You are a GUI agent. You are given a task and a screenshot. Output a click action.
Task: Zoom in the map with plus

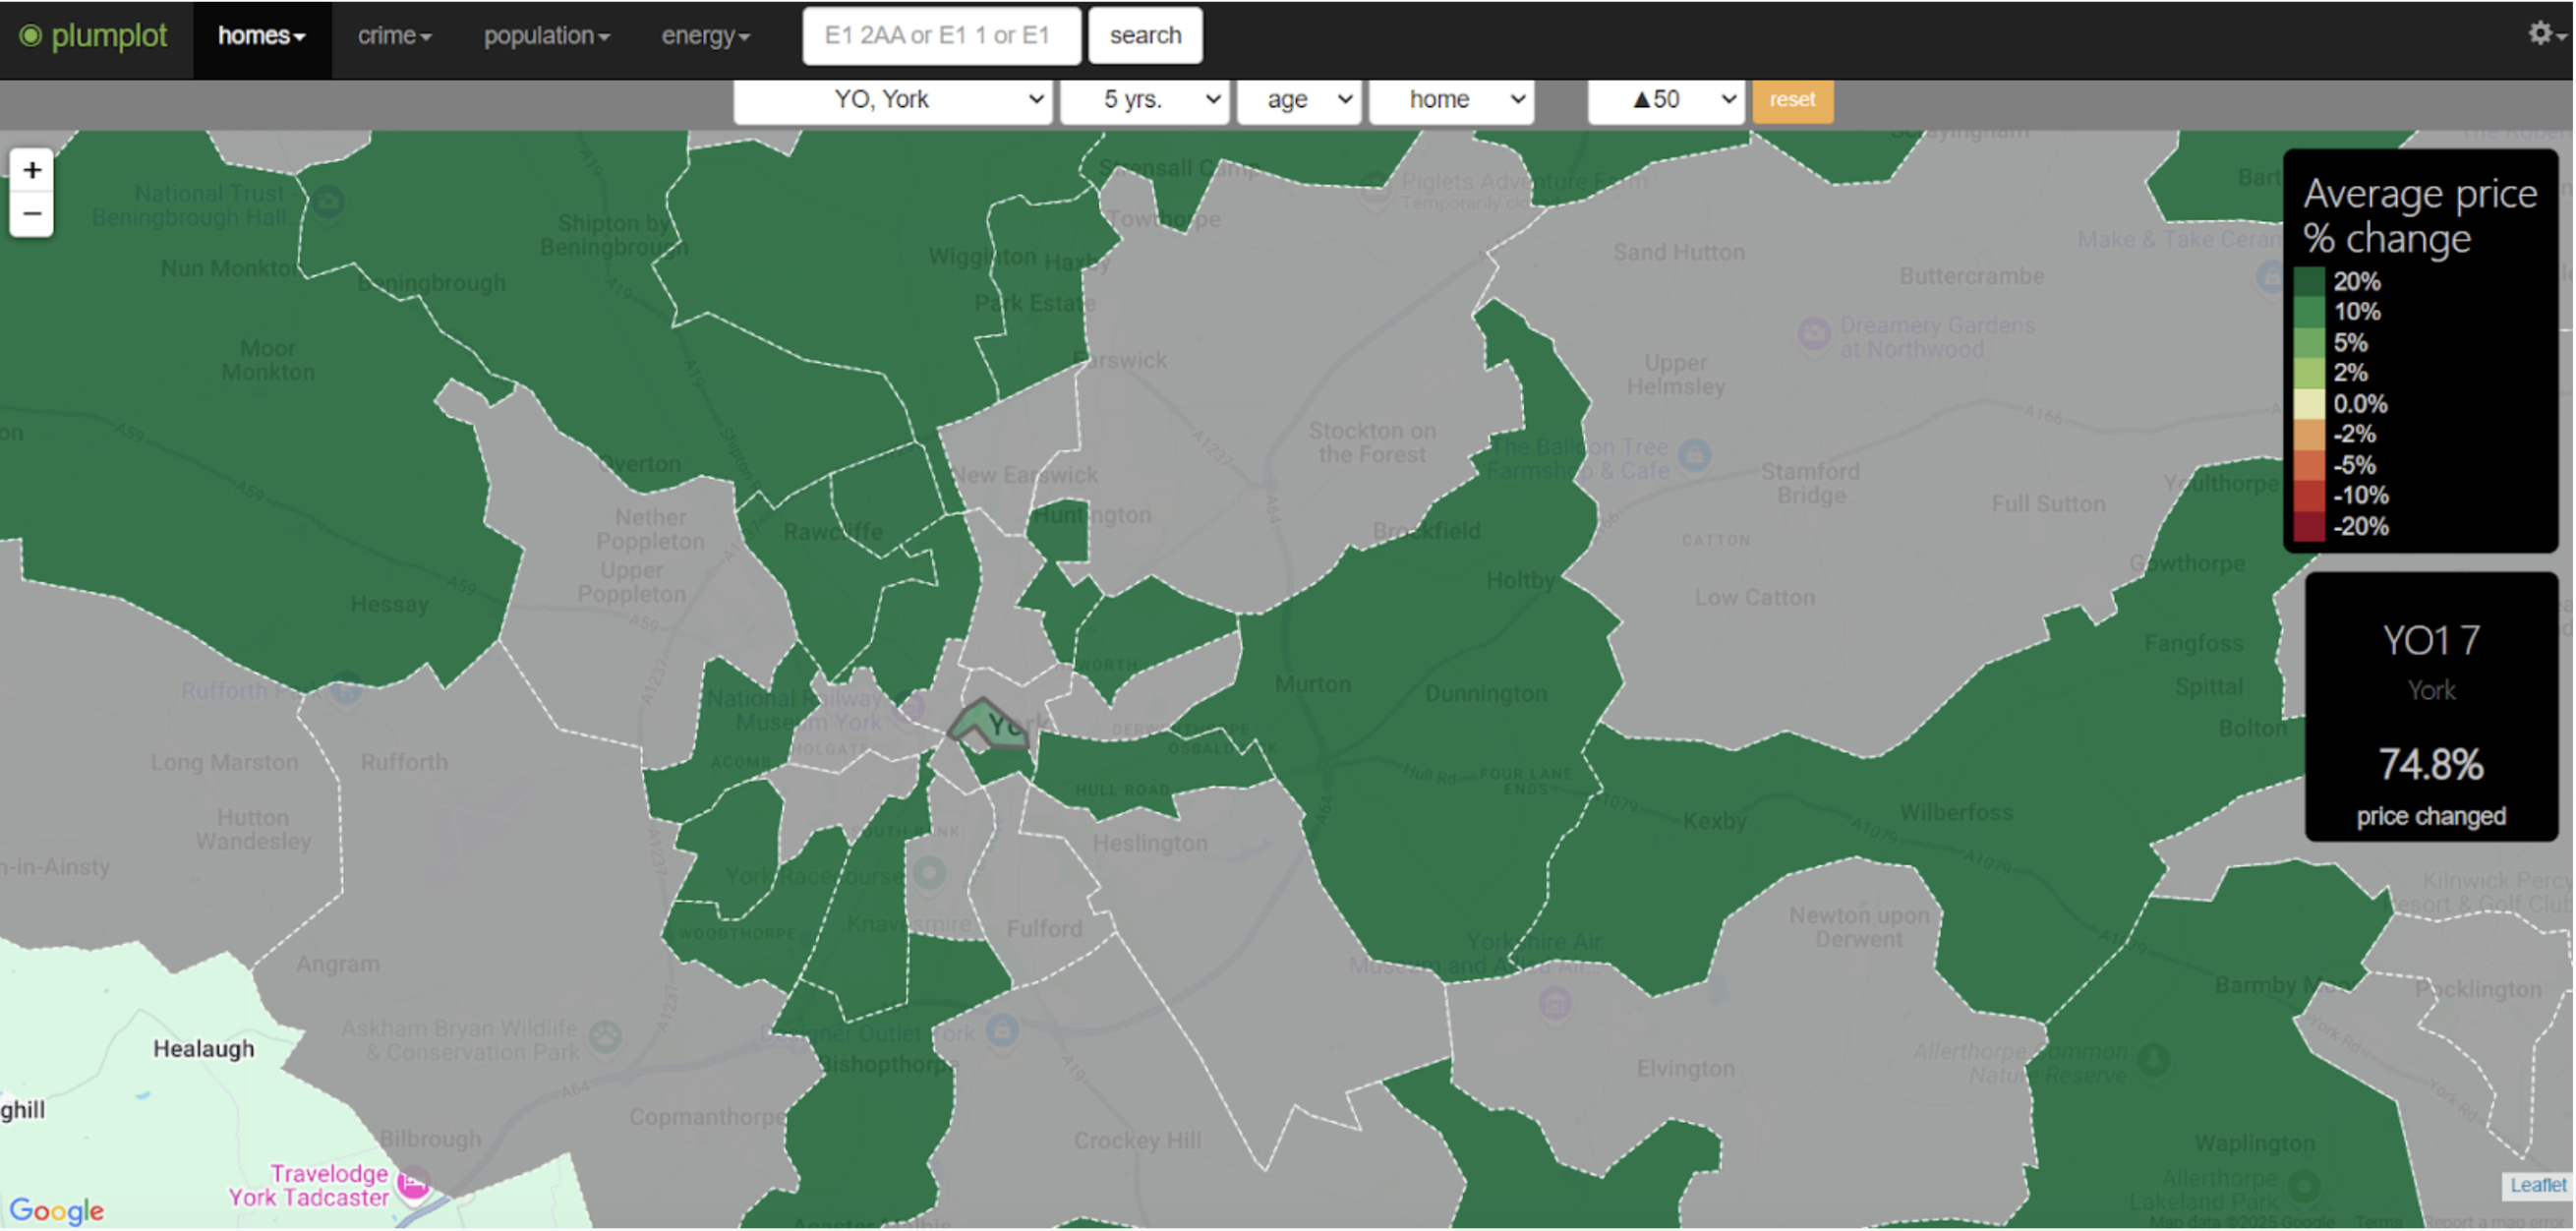click(32, 171)
